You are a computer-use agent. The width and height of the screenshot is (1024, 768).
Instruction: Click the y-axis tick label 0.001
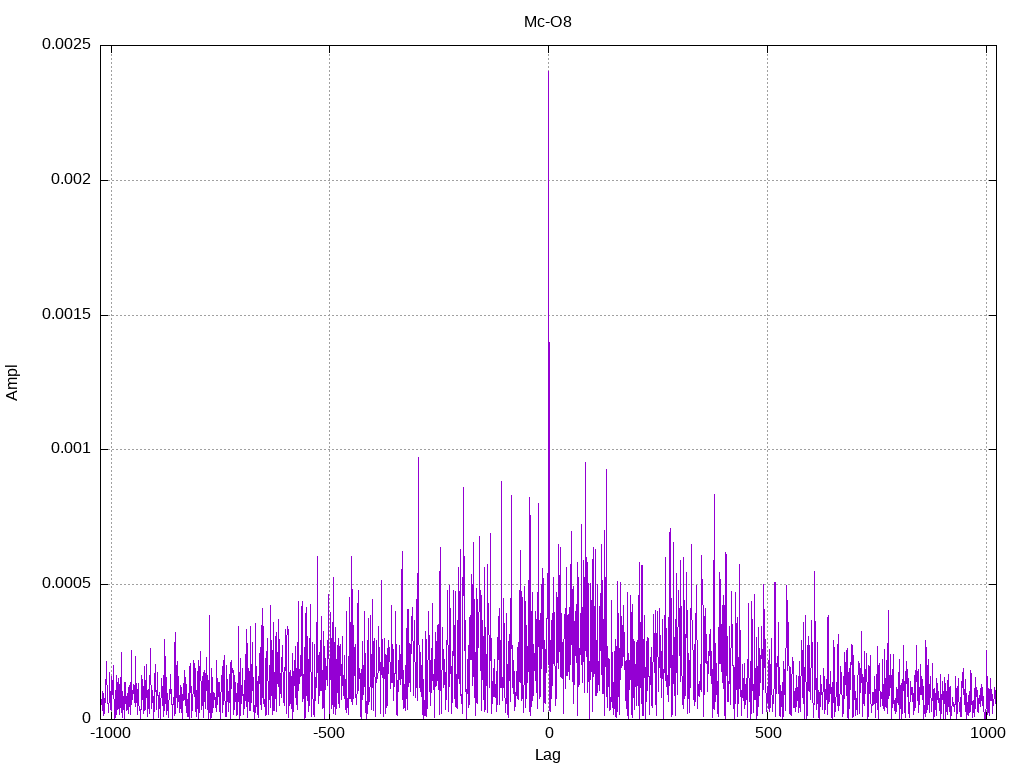[x=71, y=448]
